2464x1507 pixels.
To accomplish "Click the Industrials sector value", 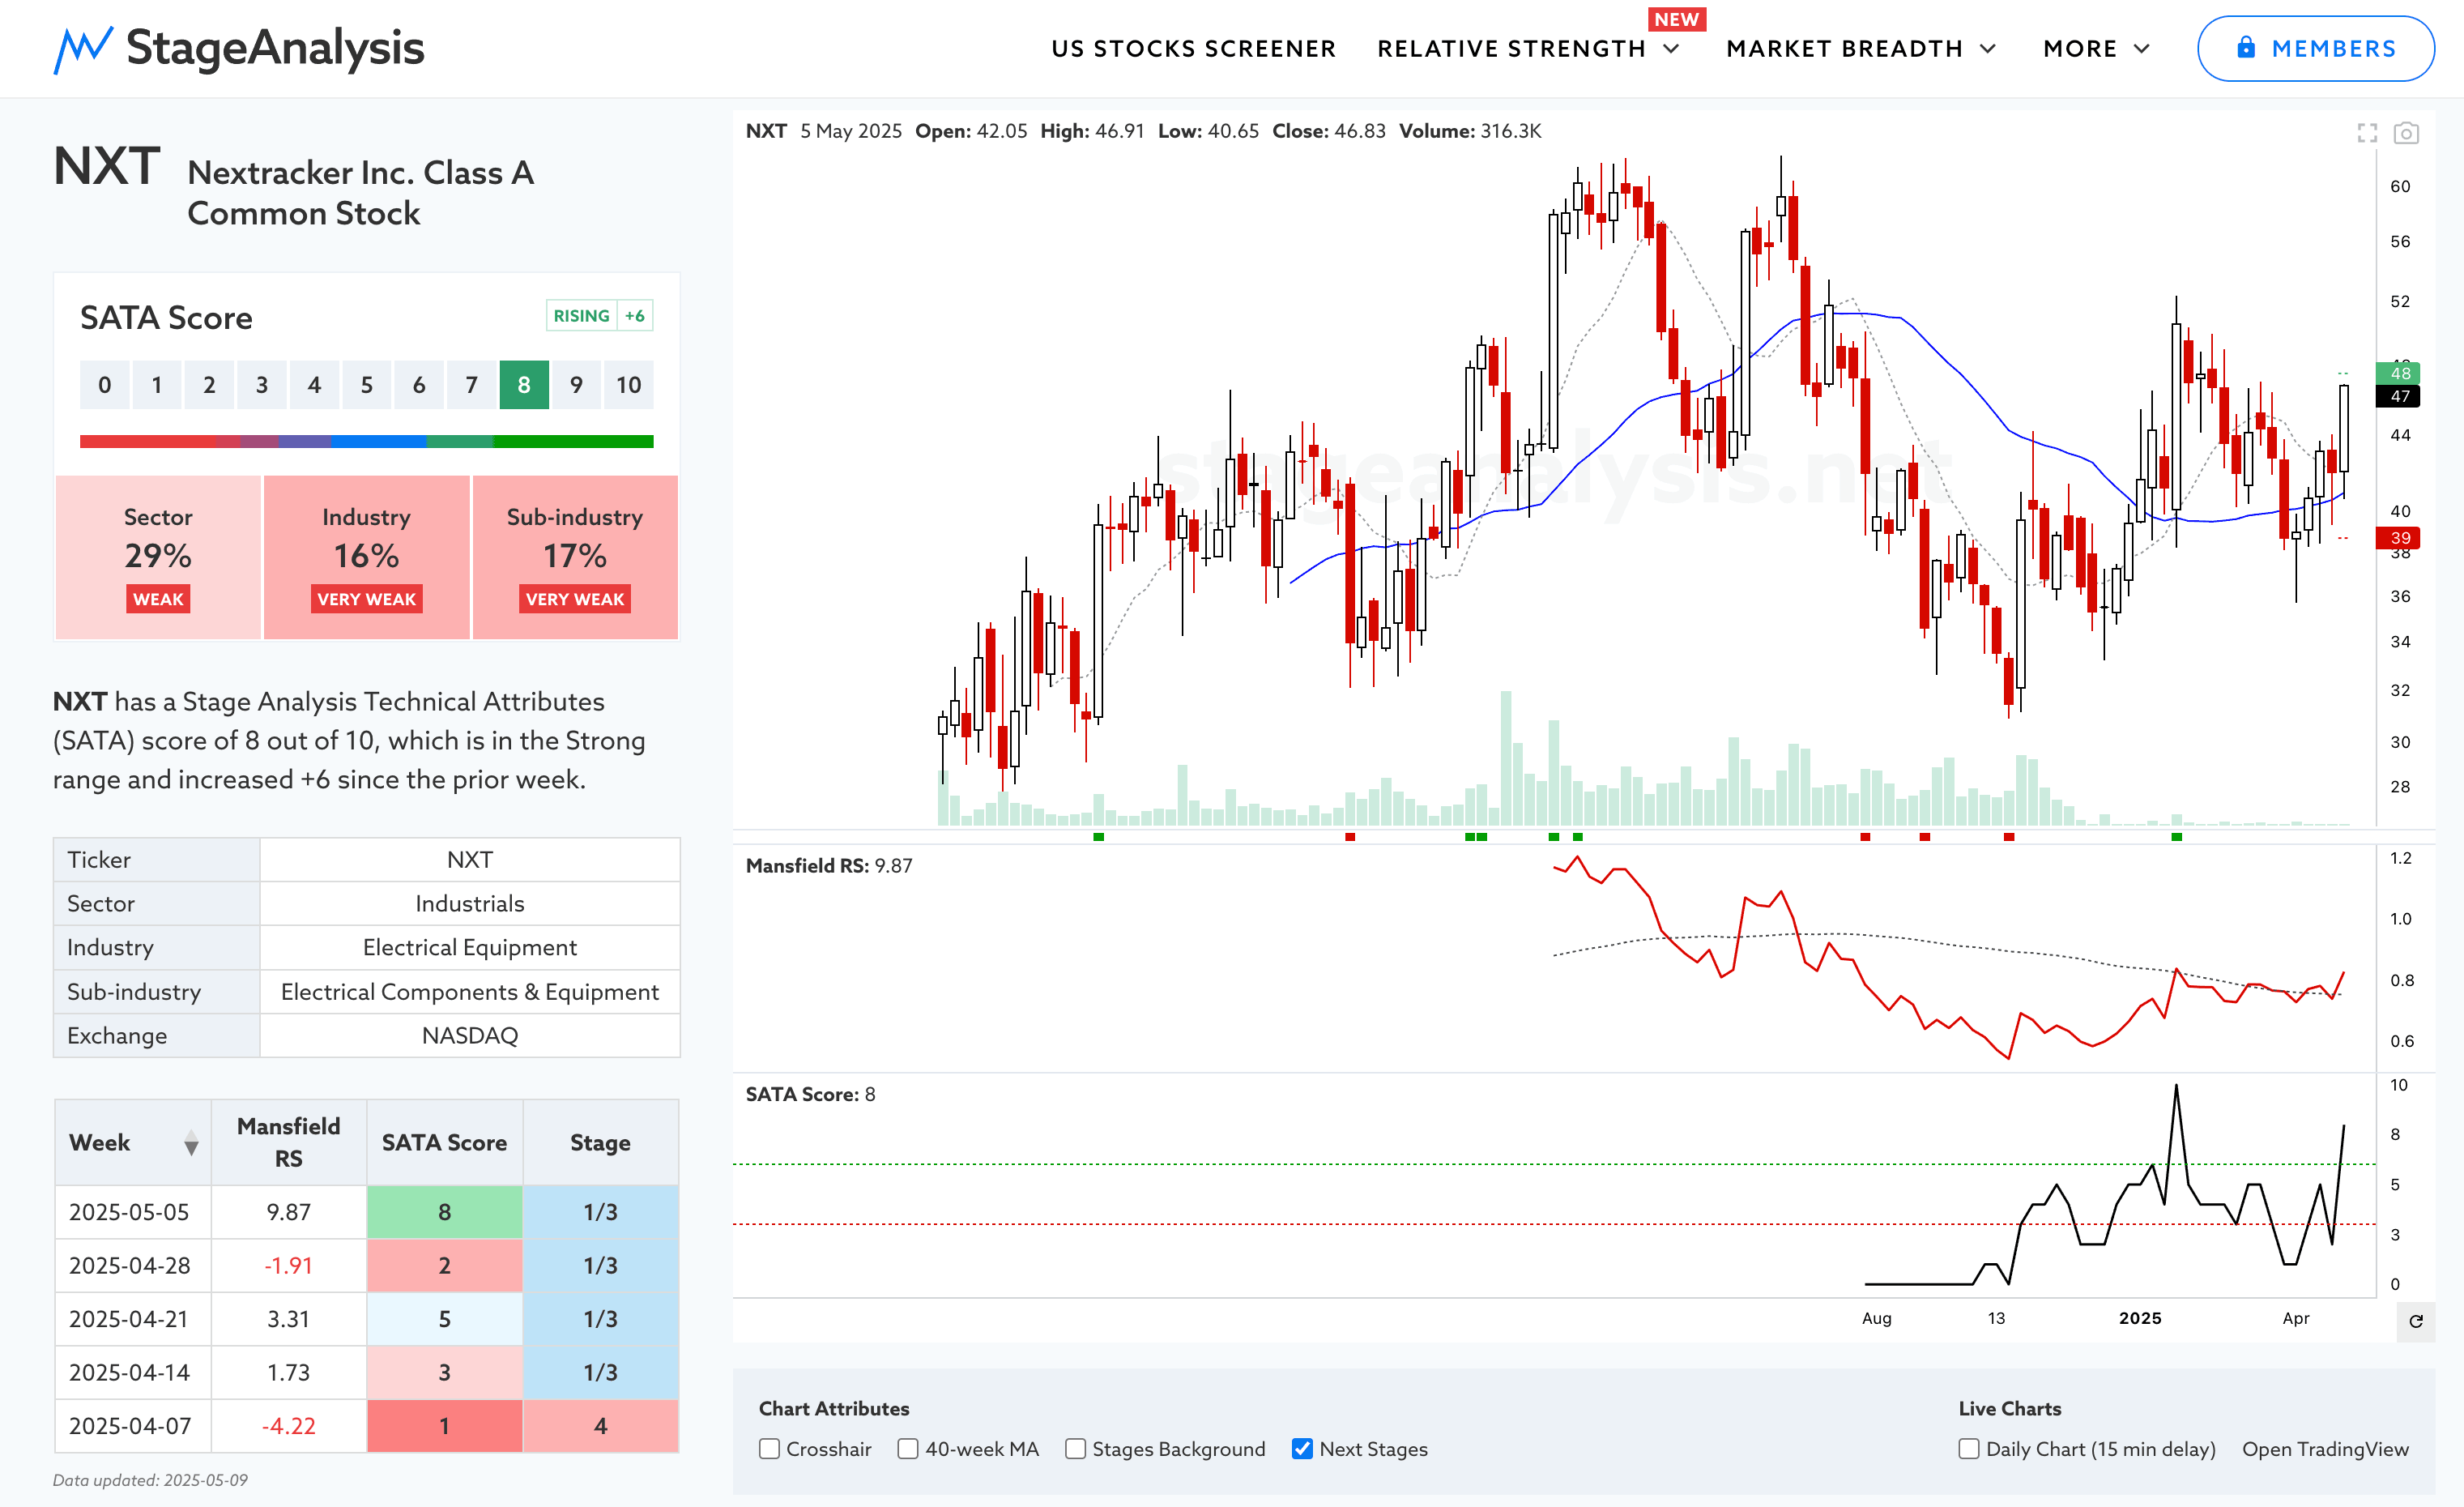I will 470,903.
